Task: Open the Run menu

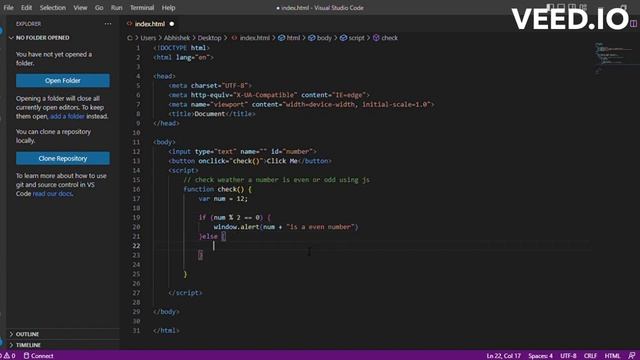Action: click(116, 8)
